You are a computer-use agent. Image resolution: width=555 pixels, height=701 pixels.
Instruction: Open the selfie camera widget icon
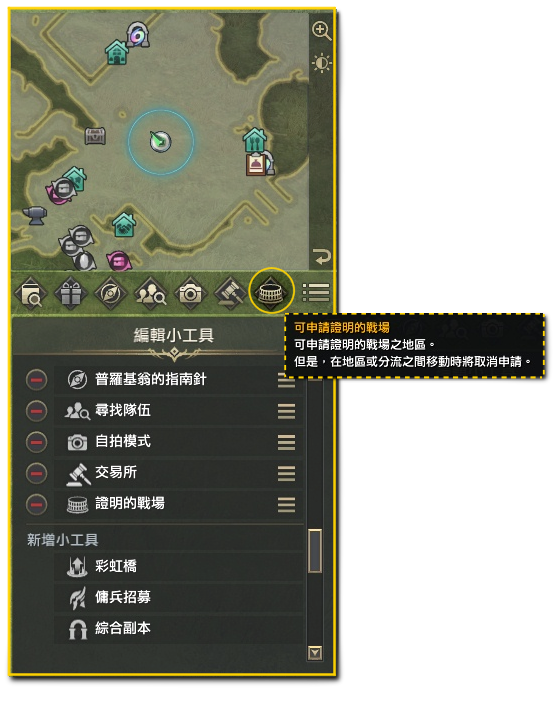pos(191,294)
